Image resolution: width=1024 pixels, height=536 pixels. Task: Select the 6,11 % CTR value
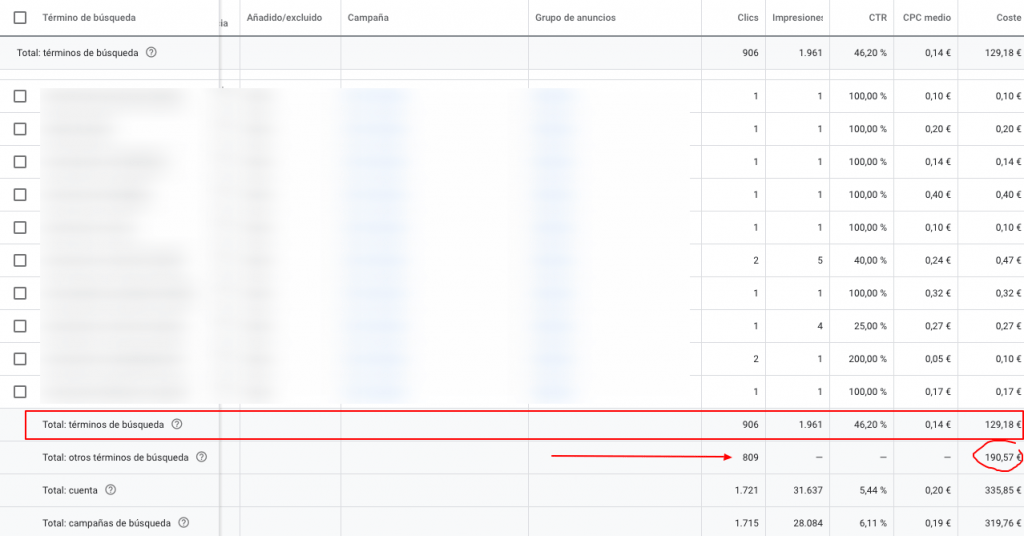click(x=872, y=523)
